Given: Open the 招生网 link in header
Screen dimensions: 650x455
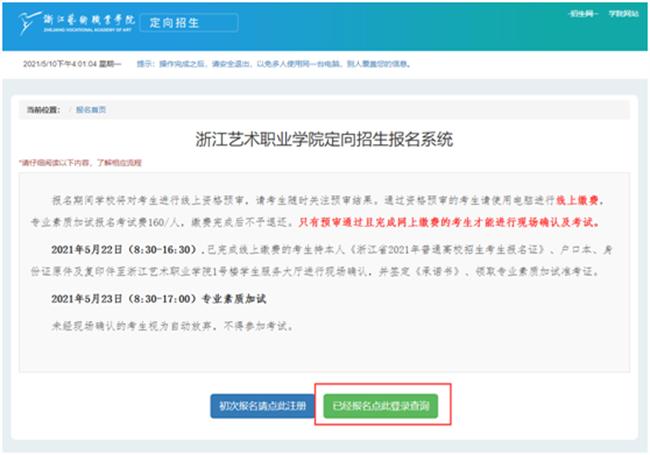Looking at the screenshot, I should click(580, 14).
